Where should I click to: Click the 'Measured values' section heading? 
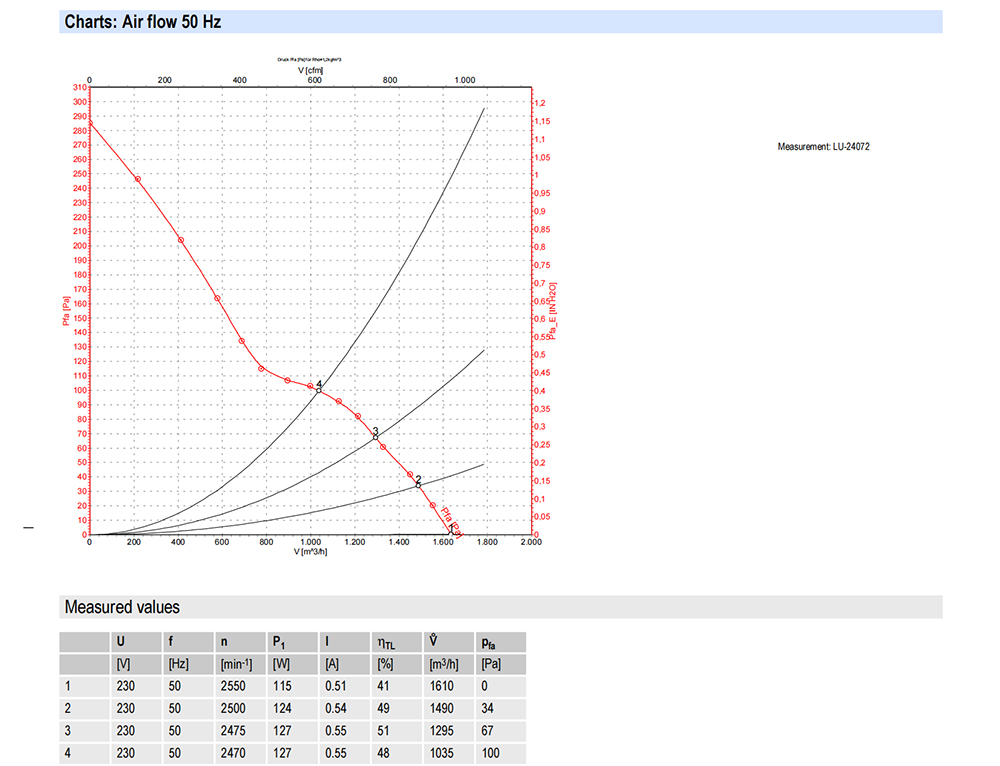click(122, 607)
